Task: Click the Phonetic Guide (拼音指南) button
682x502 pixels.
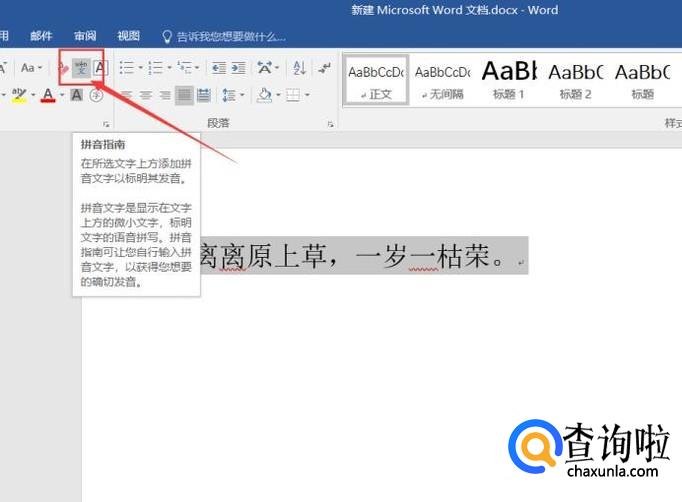Action: [x=81, y=68]
